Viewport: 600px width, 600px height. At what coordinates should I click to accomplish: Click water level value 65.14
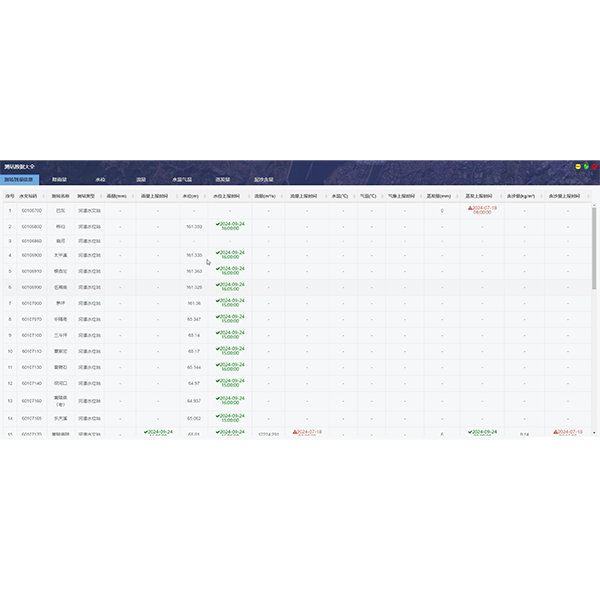coord(194,336)
